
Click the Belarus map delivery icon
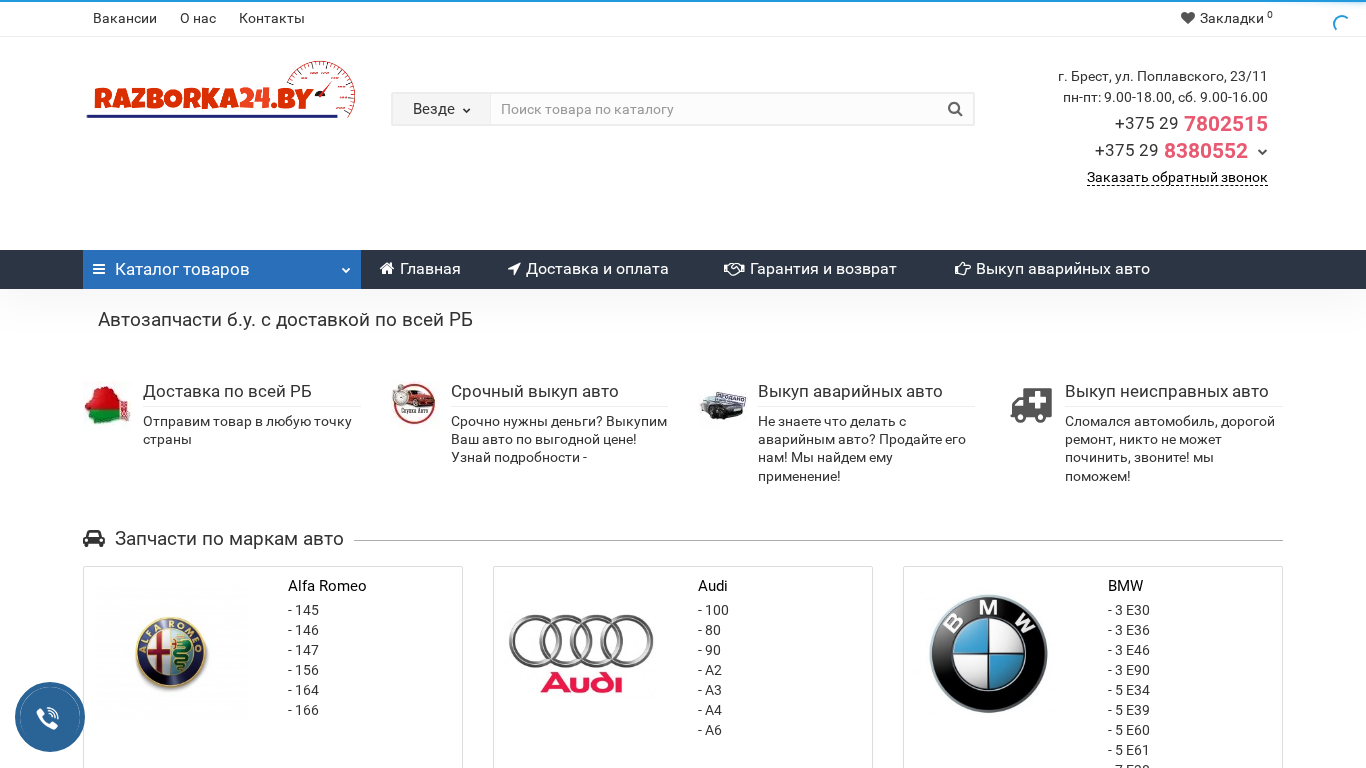point(107,404)
